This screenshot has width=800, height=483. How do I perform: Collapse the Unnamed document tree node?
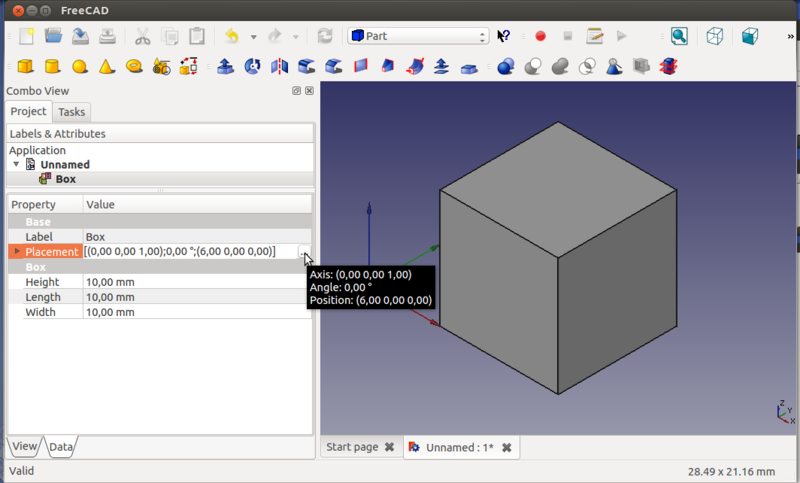pos(17,164)
